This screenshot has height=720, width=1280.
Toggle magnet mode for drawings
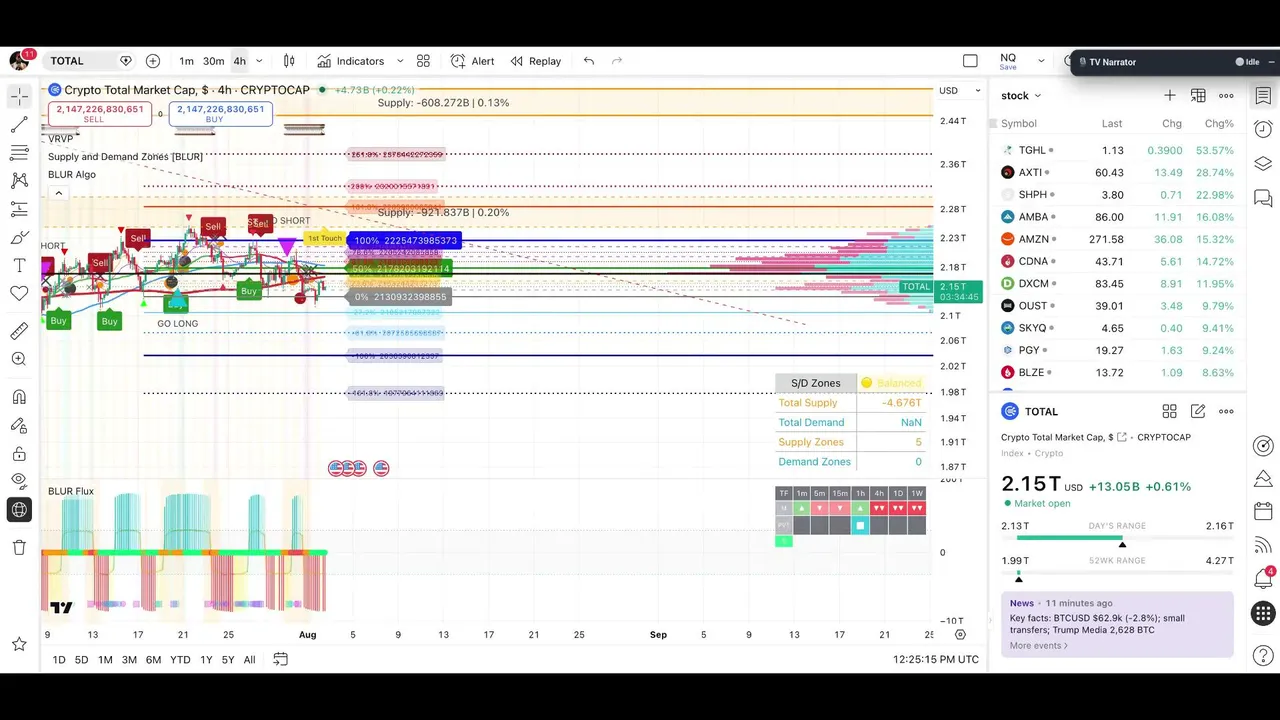[x=19, y=397]
